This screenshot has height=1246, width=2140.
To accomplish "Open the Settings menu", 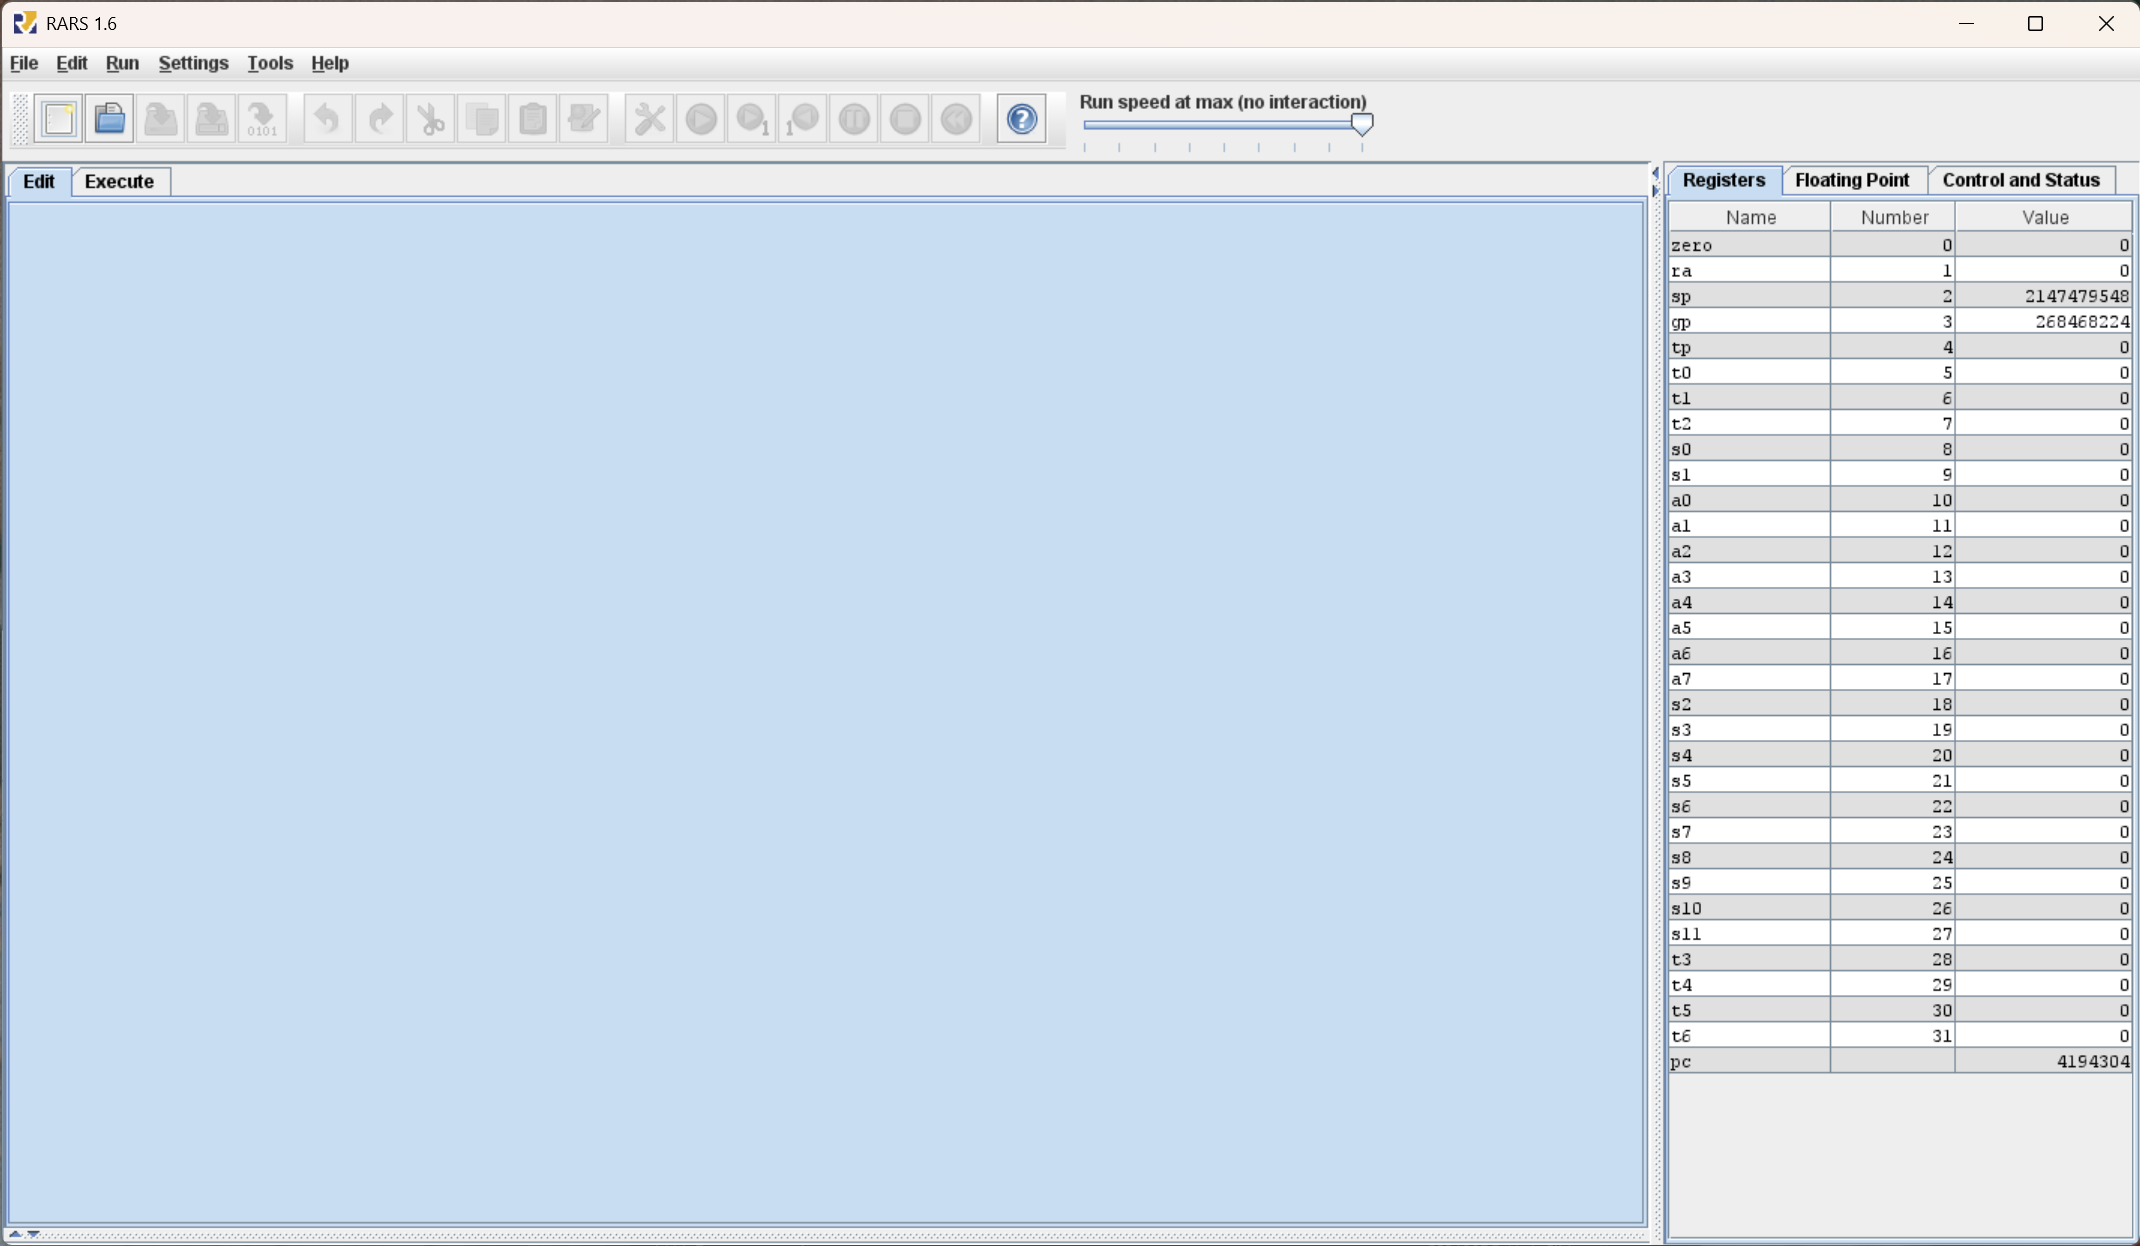I will pos(193,63).
